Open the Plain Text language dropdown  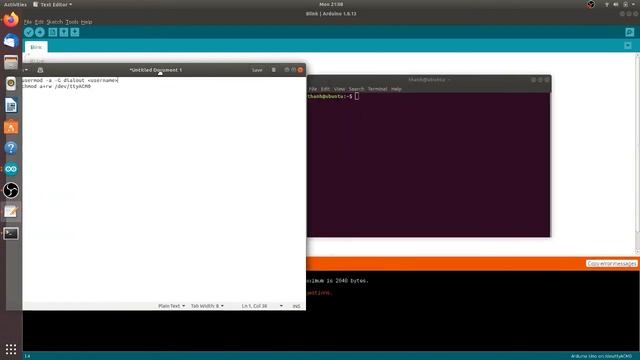(171, 306)
